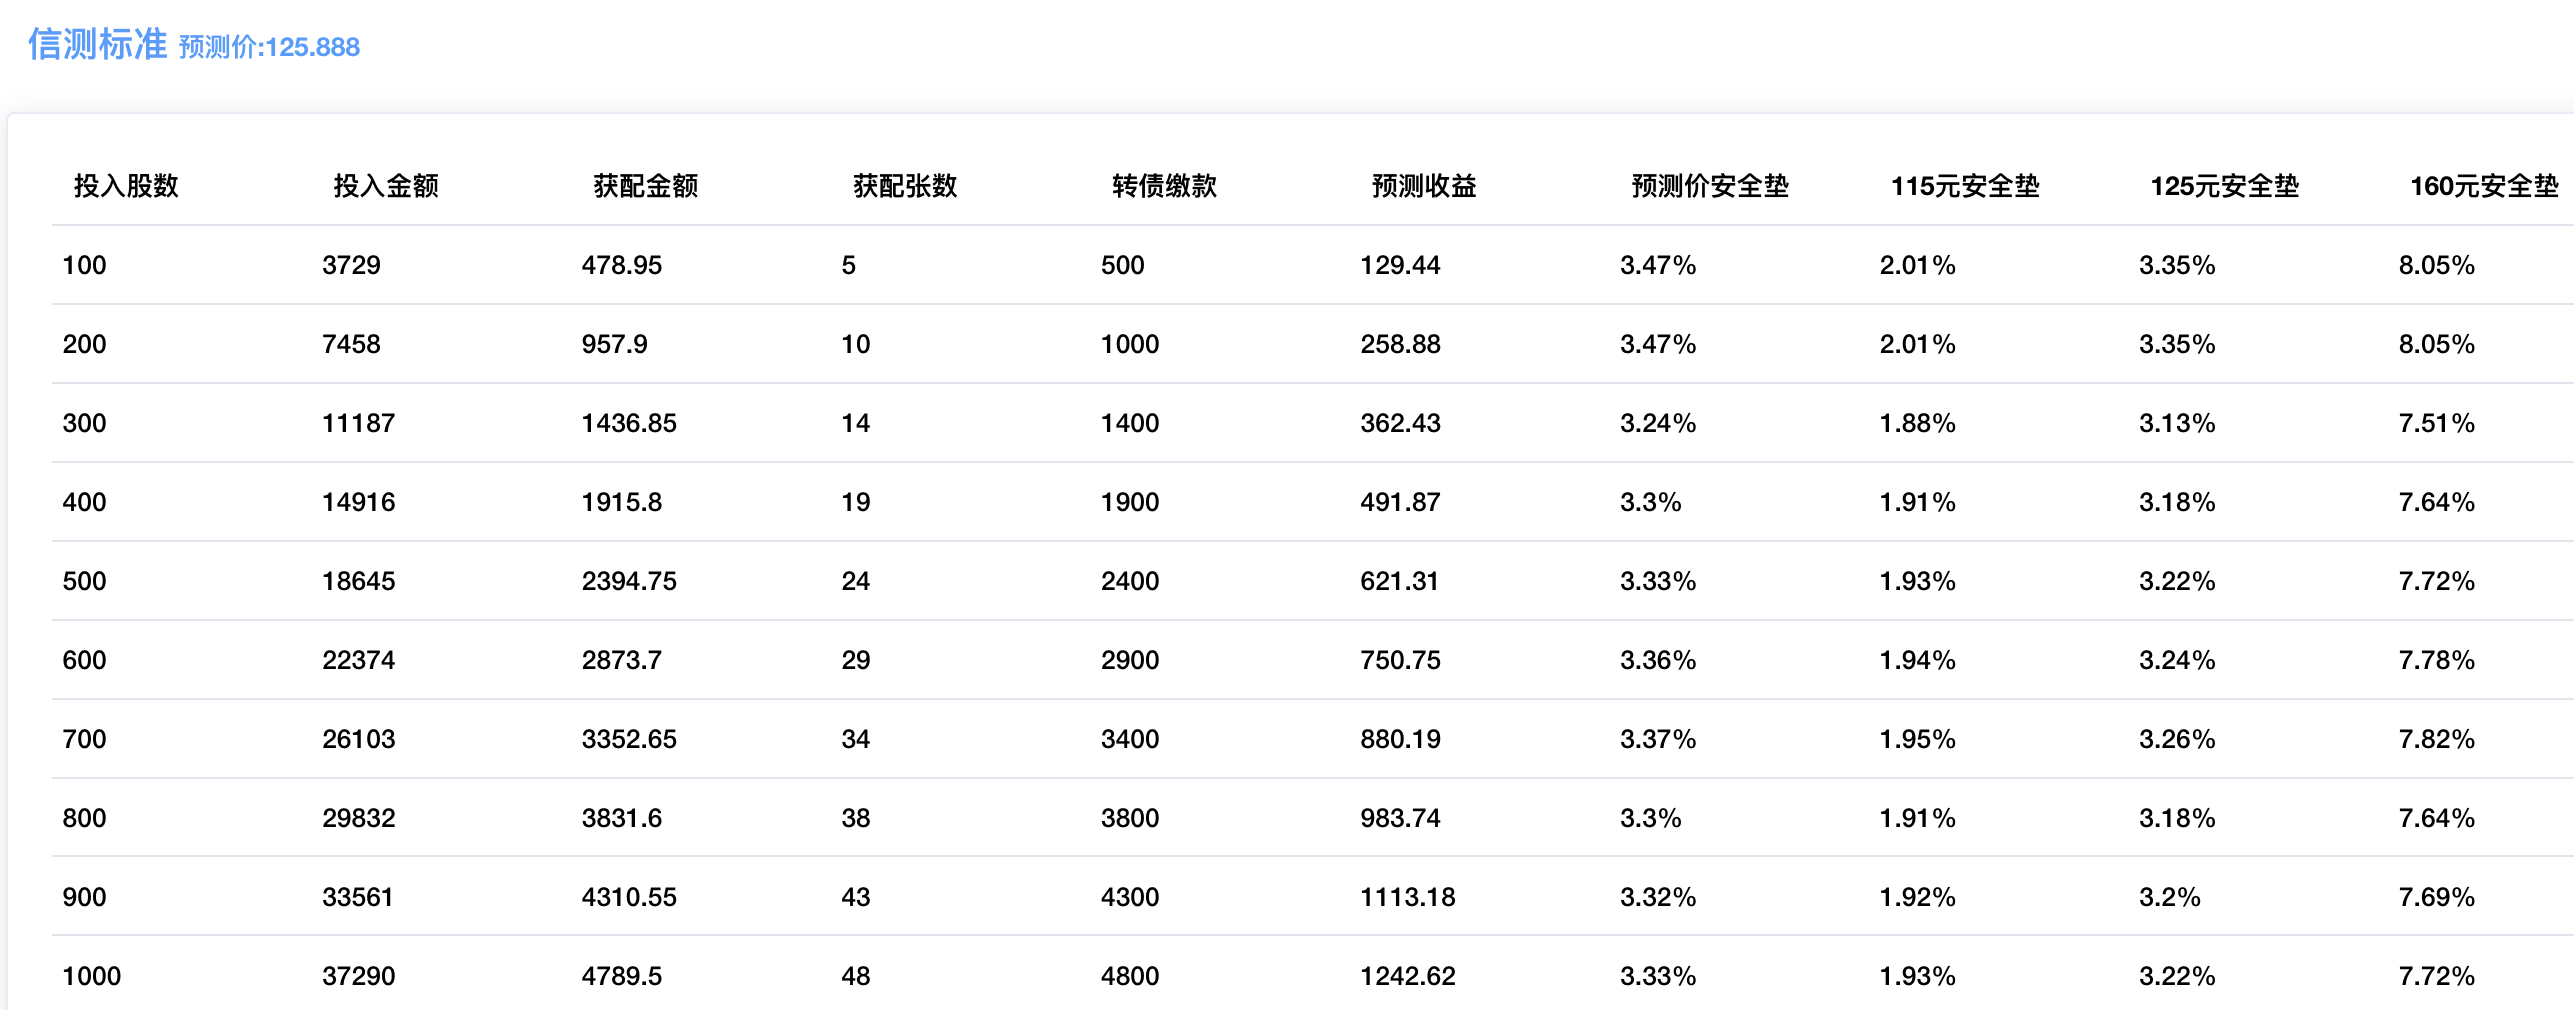Click the 750.75 predicted return cell

[1400, 660]
